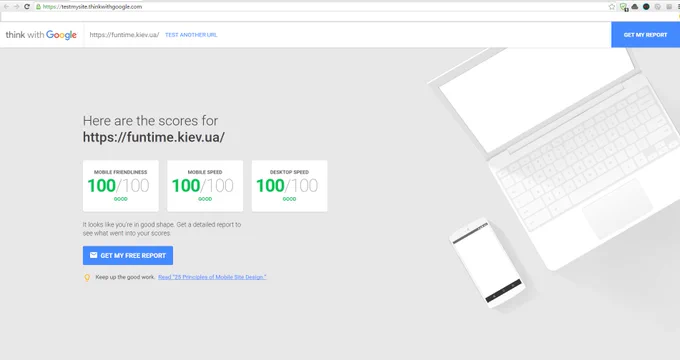Open the green shield extension icon

pos(624,7)
